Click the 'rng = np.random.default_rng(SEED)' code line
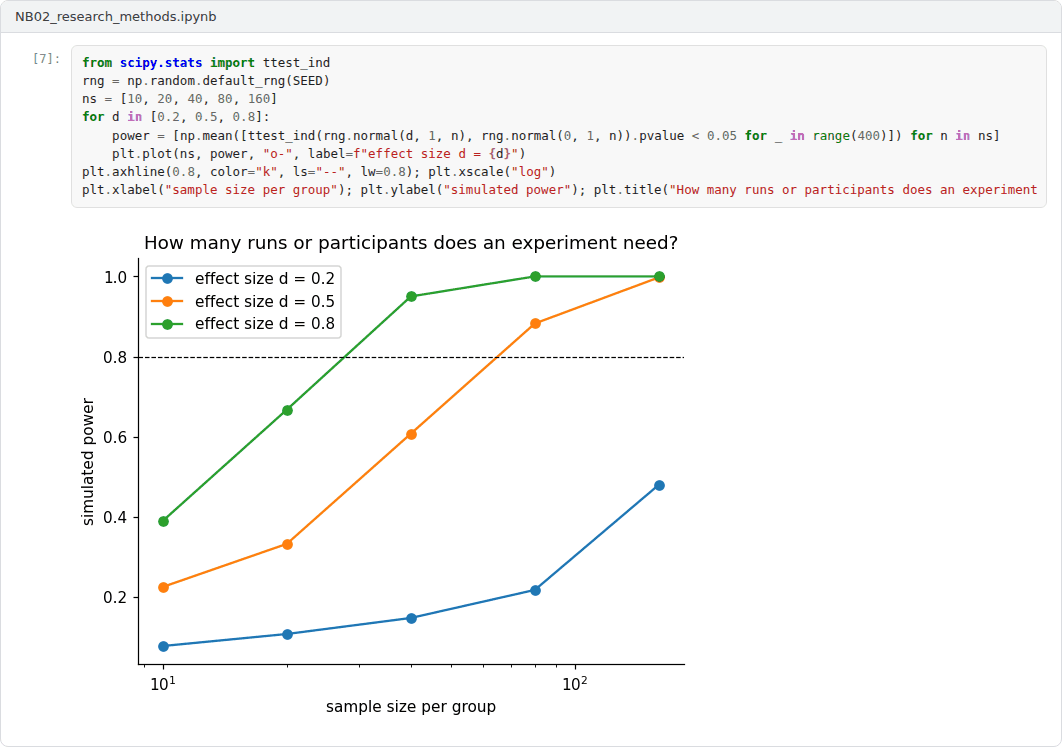Screen dimensions: 1062x747 tap(206, 81)
